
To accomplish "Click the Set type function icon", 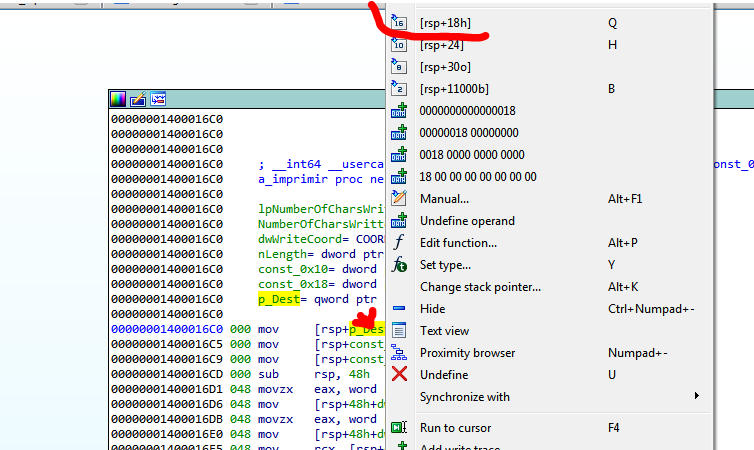I will tap(399, 265).
